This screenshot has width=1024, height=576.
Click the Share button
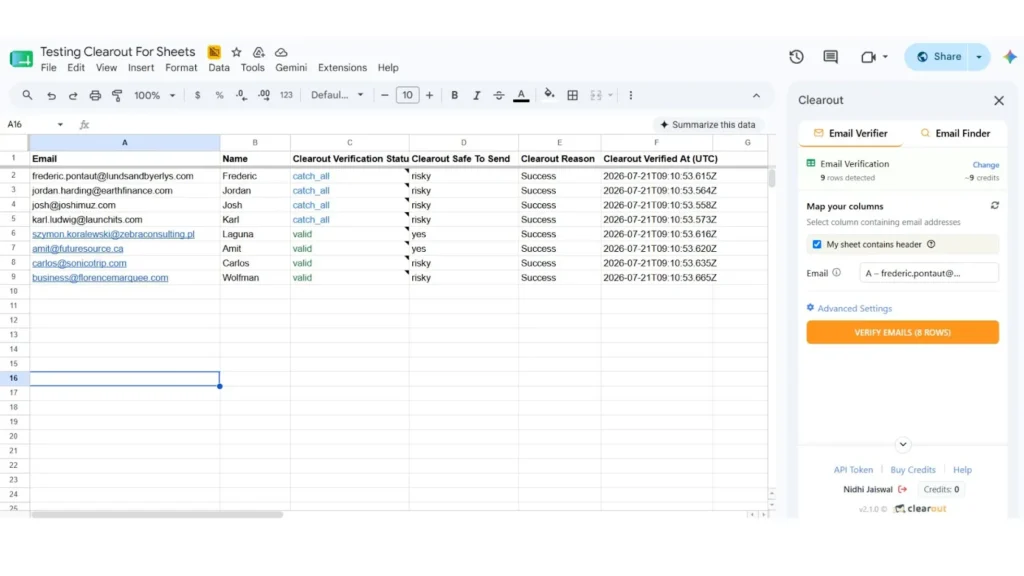938,57
